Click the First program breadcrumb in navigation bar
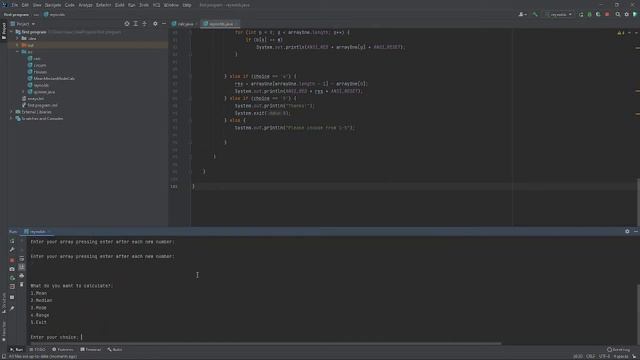The height and width of the screenshot is (360, 640). coord(16,15)
